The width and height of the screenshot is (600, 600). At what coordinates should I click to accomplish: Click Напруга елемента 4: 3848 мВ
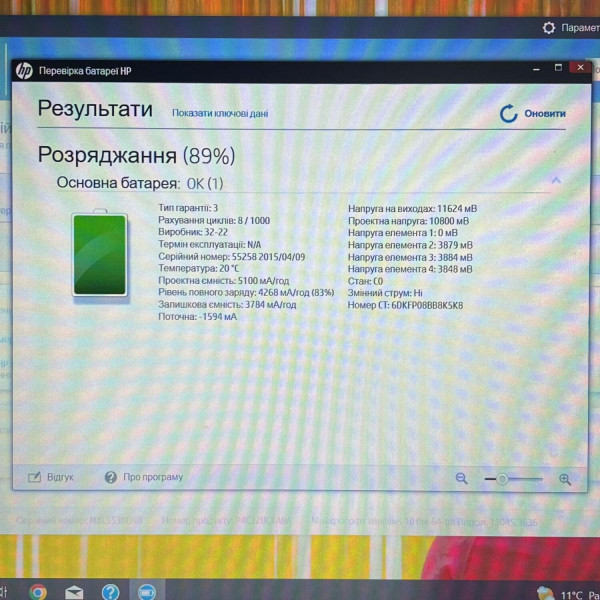pyautogui.click(x=410, y=269)
